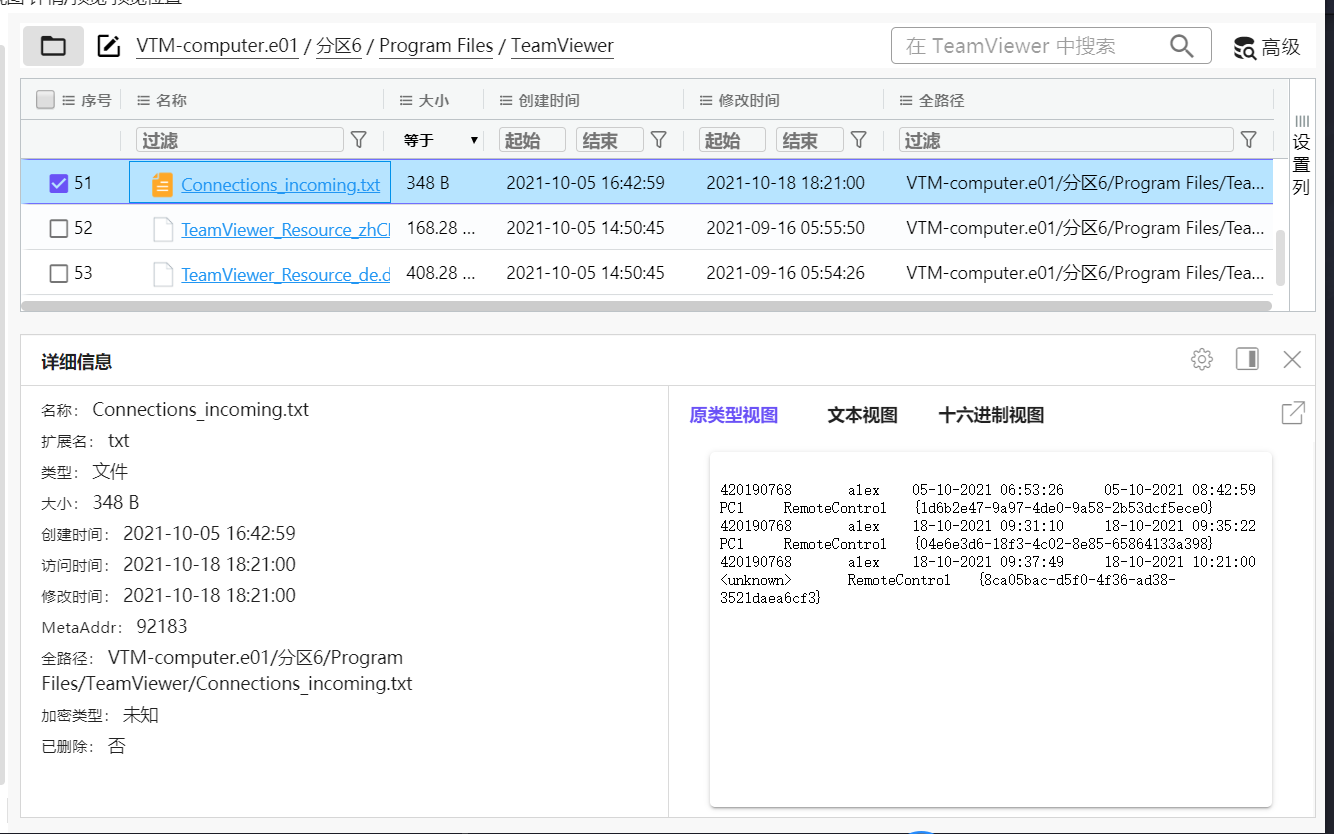The image size is (1334, 834).
Task: Open Connections_incoming.txt file link
Action: click(x=281, y=184)
